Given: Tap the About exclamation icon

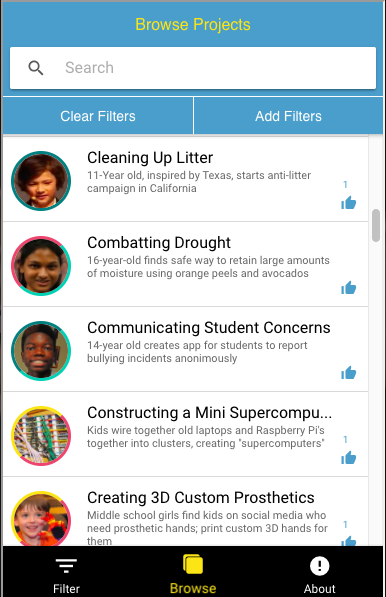Looking at the screenshot, I should click(319, 565).
